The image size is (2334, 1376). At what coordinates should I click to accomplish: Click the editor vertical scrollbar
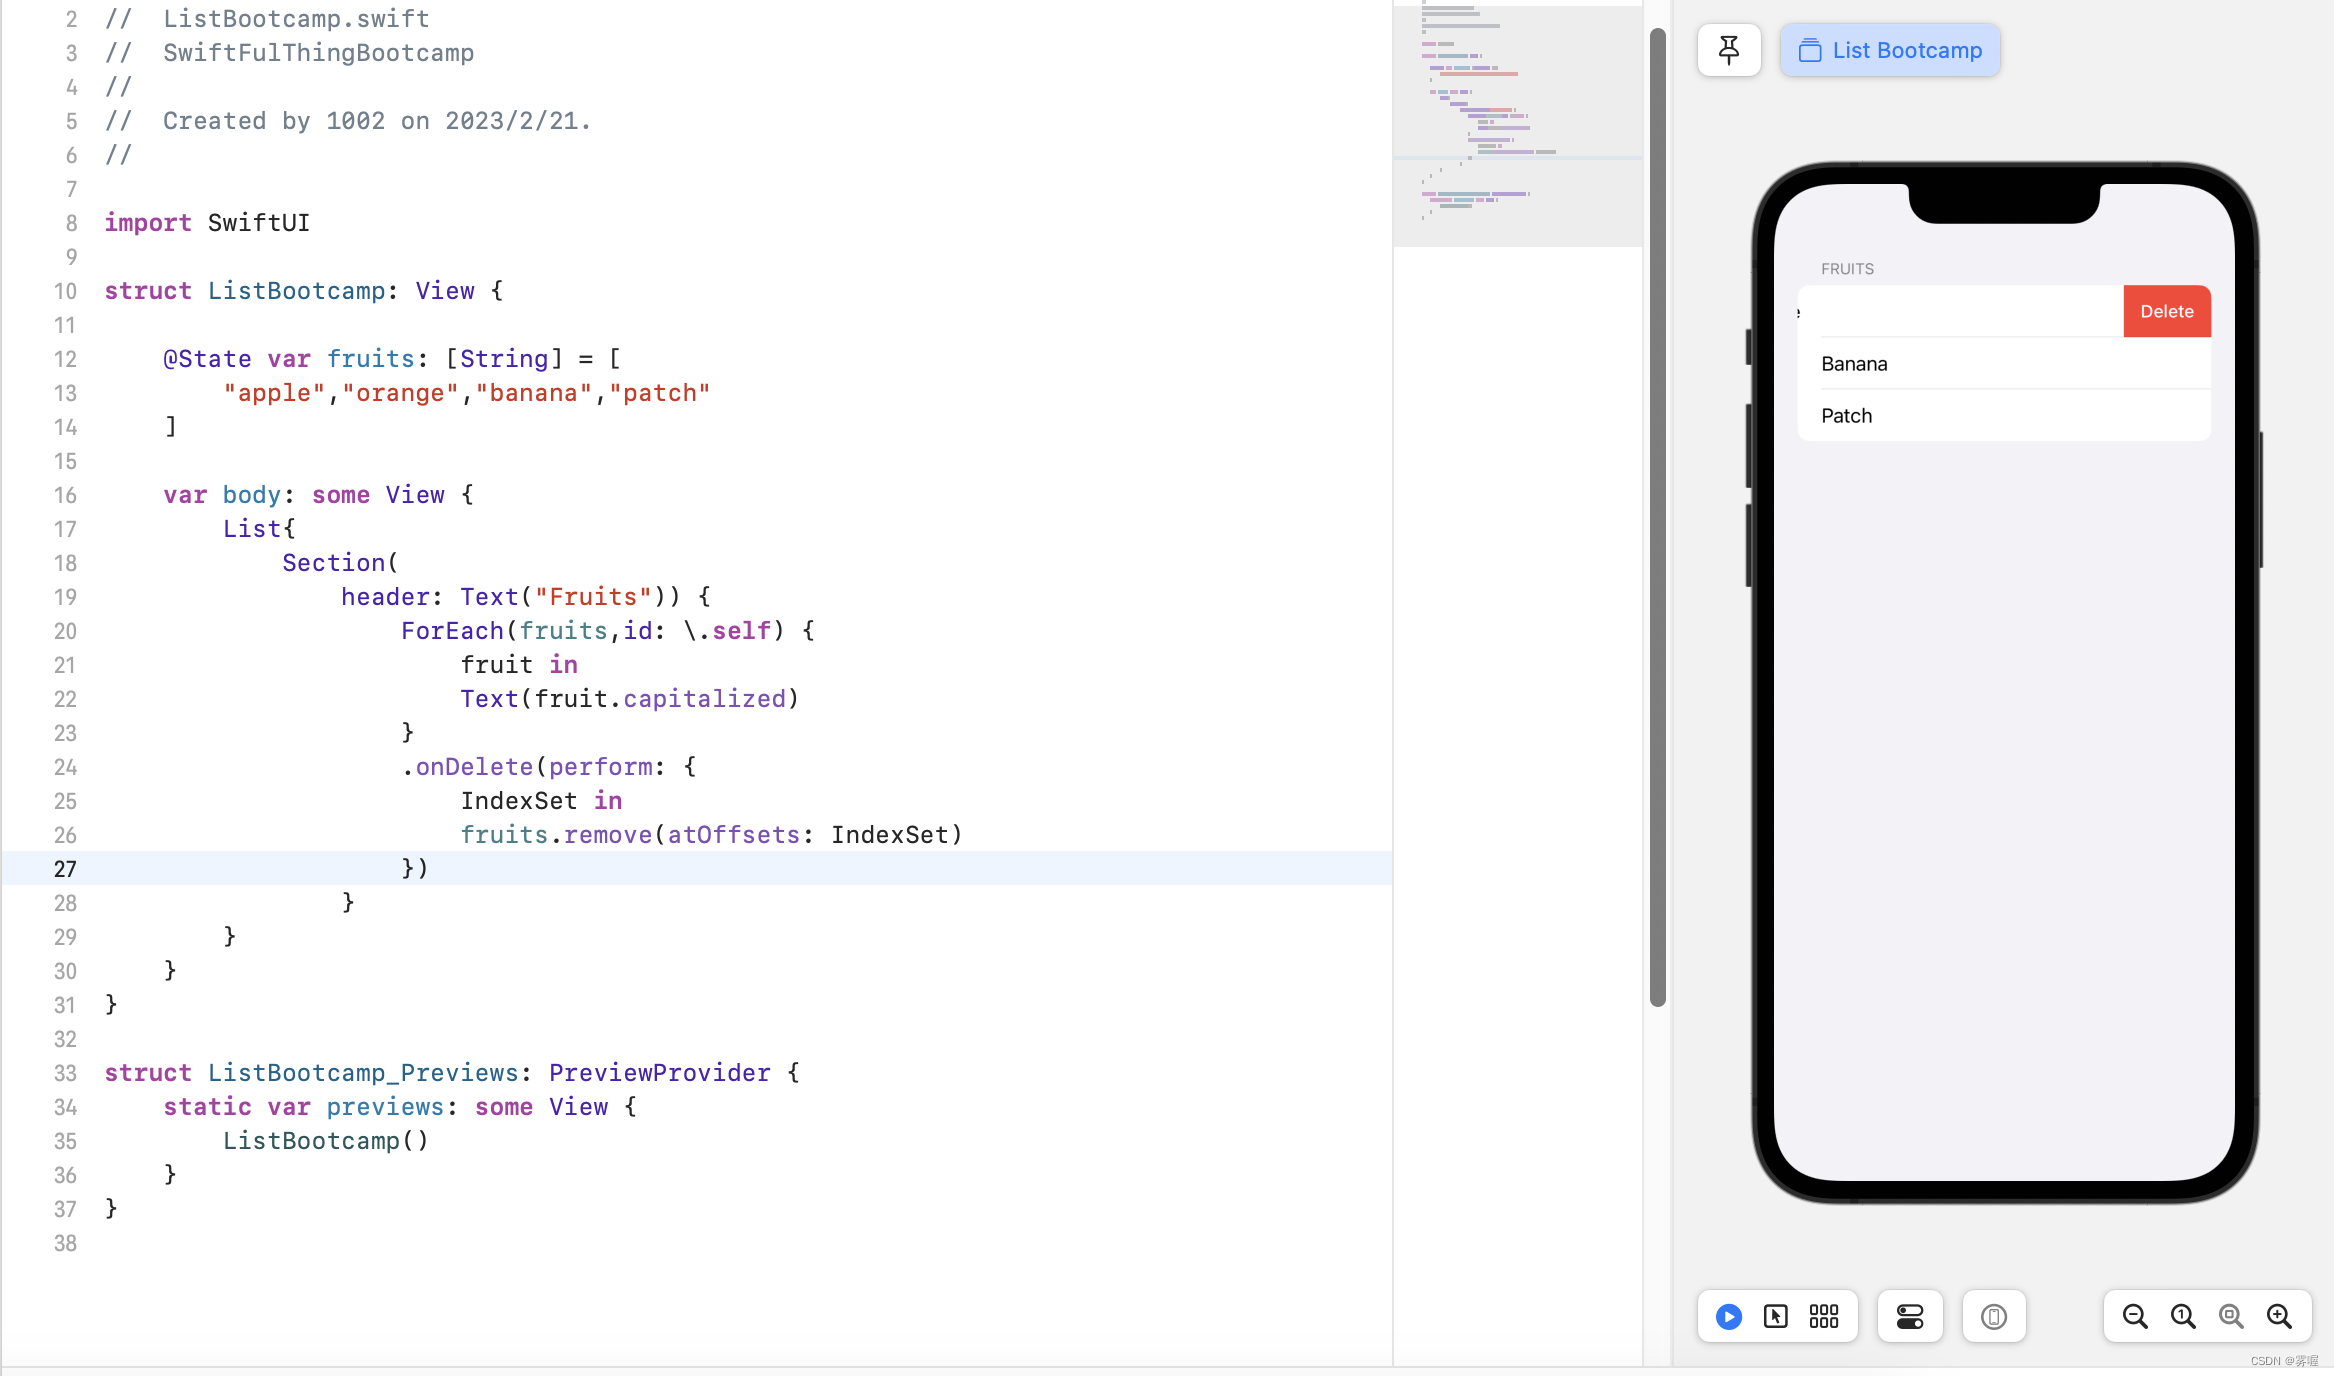coord(1657,517)
